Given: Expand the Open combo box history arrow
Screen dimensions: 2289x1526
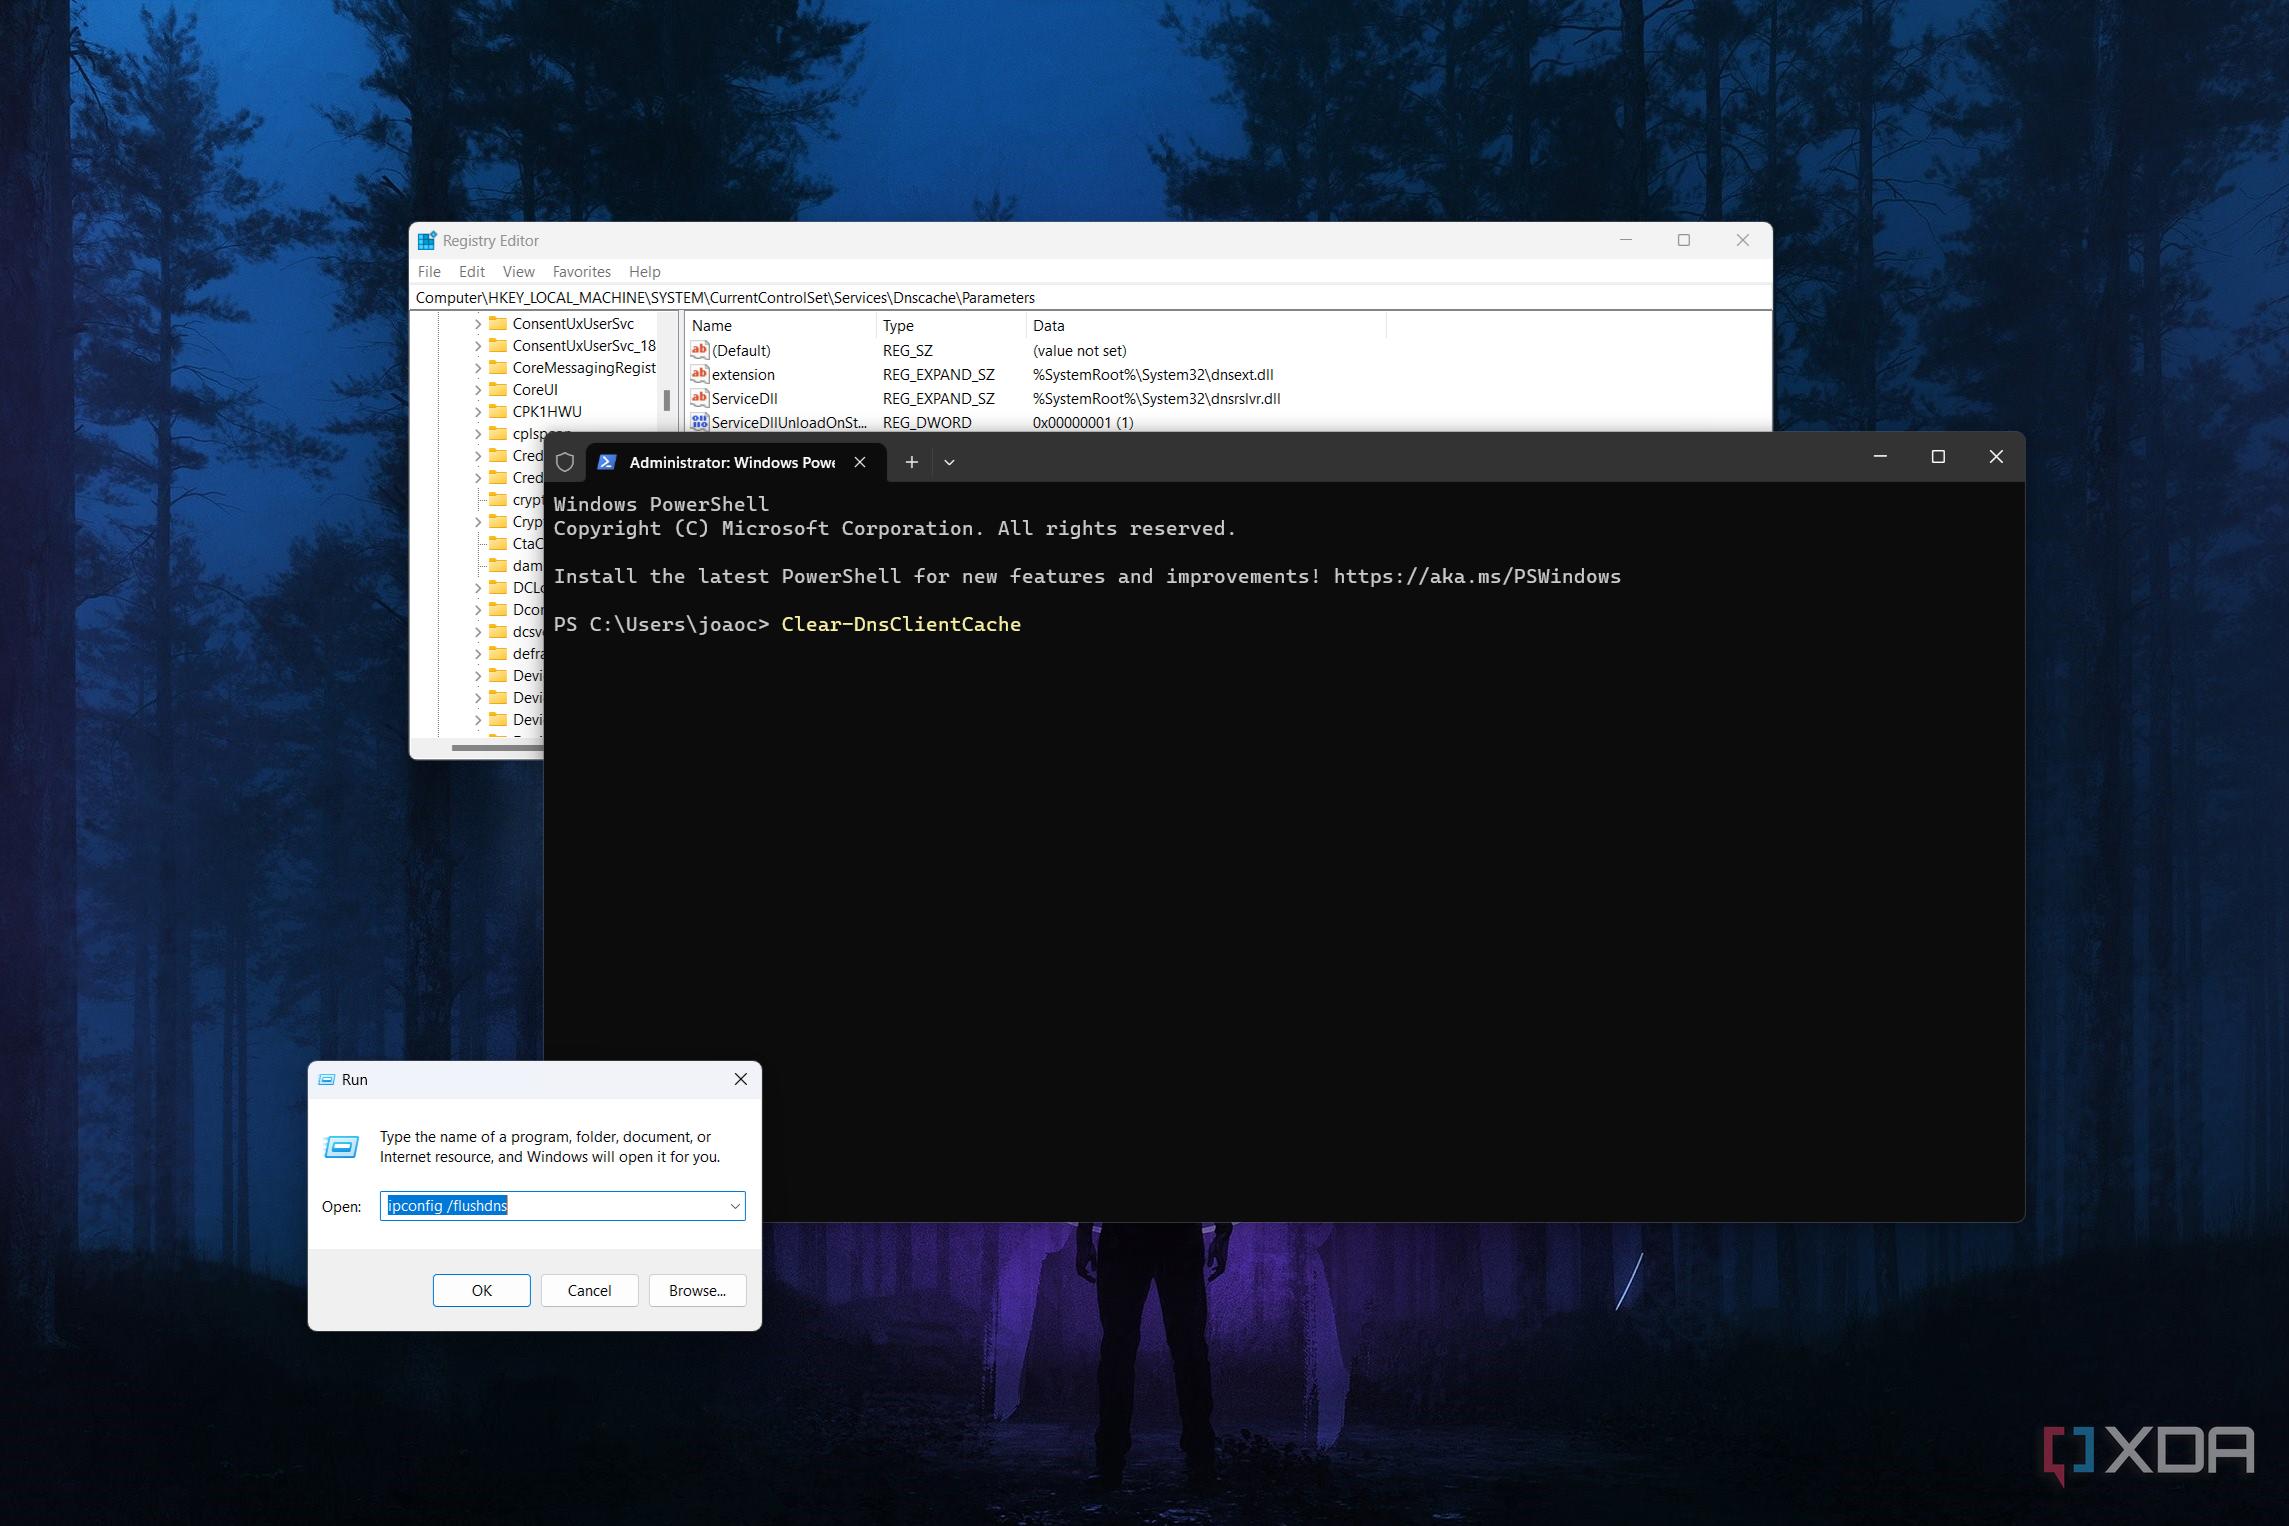Looking at the screenshot, I should coord(735,1206).
